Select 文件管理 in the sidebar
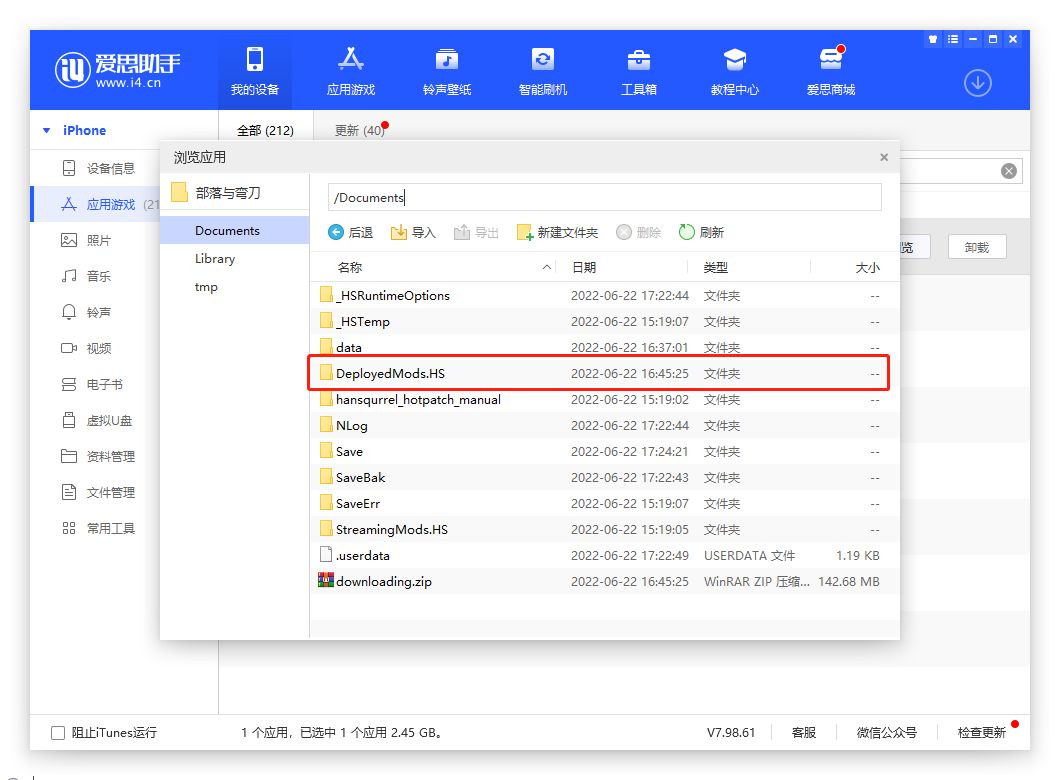This screenshot has width=1060, height=780. [x=99, y=492]
